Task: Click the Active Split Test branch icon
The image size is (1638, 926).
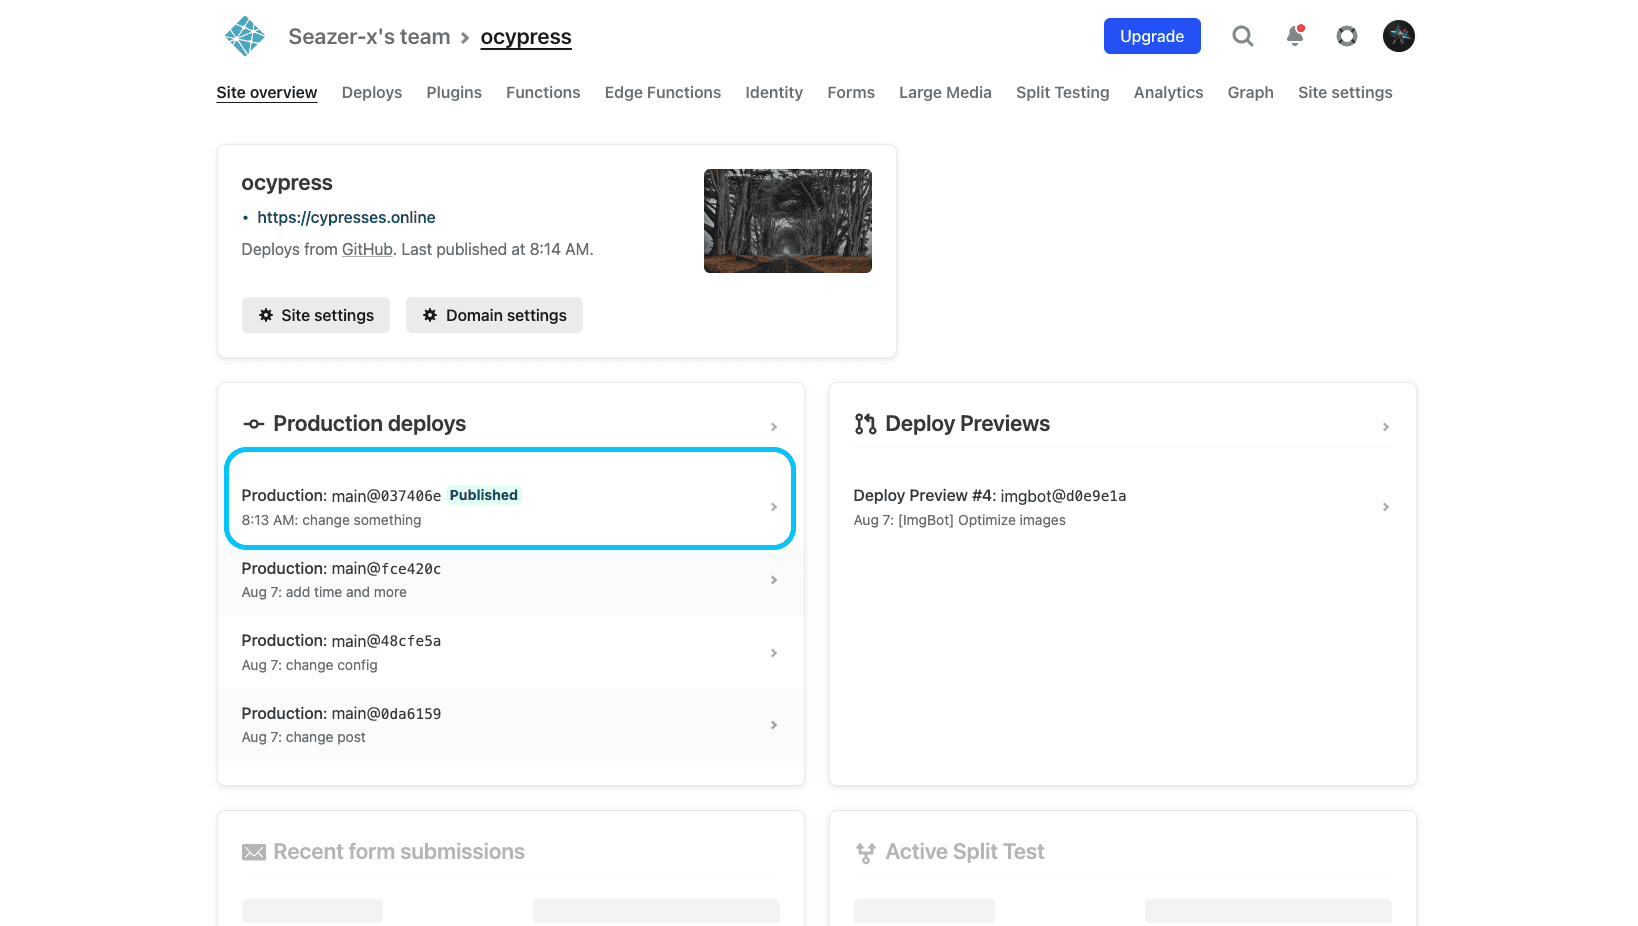Action: [865, 852]
